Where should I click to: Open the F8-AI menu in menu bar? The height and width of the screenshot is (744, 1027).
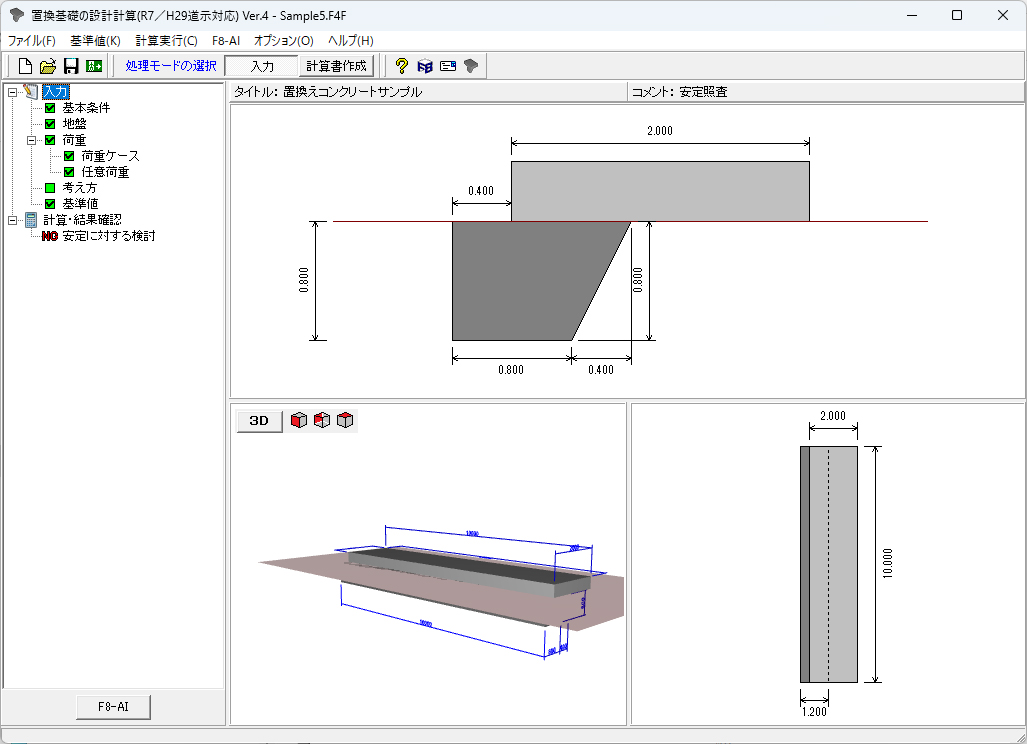226,41
